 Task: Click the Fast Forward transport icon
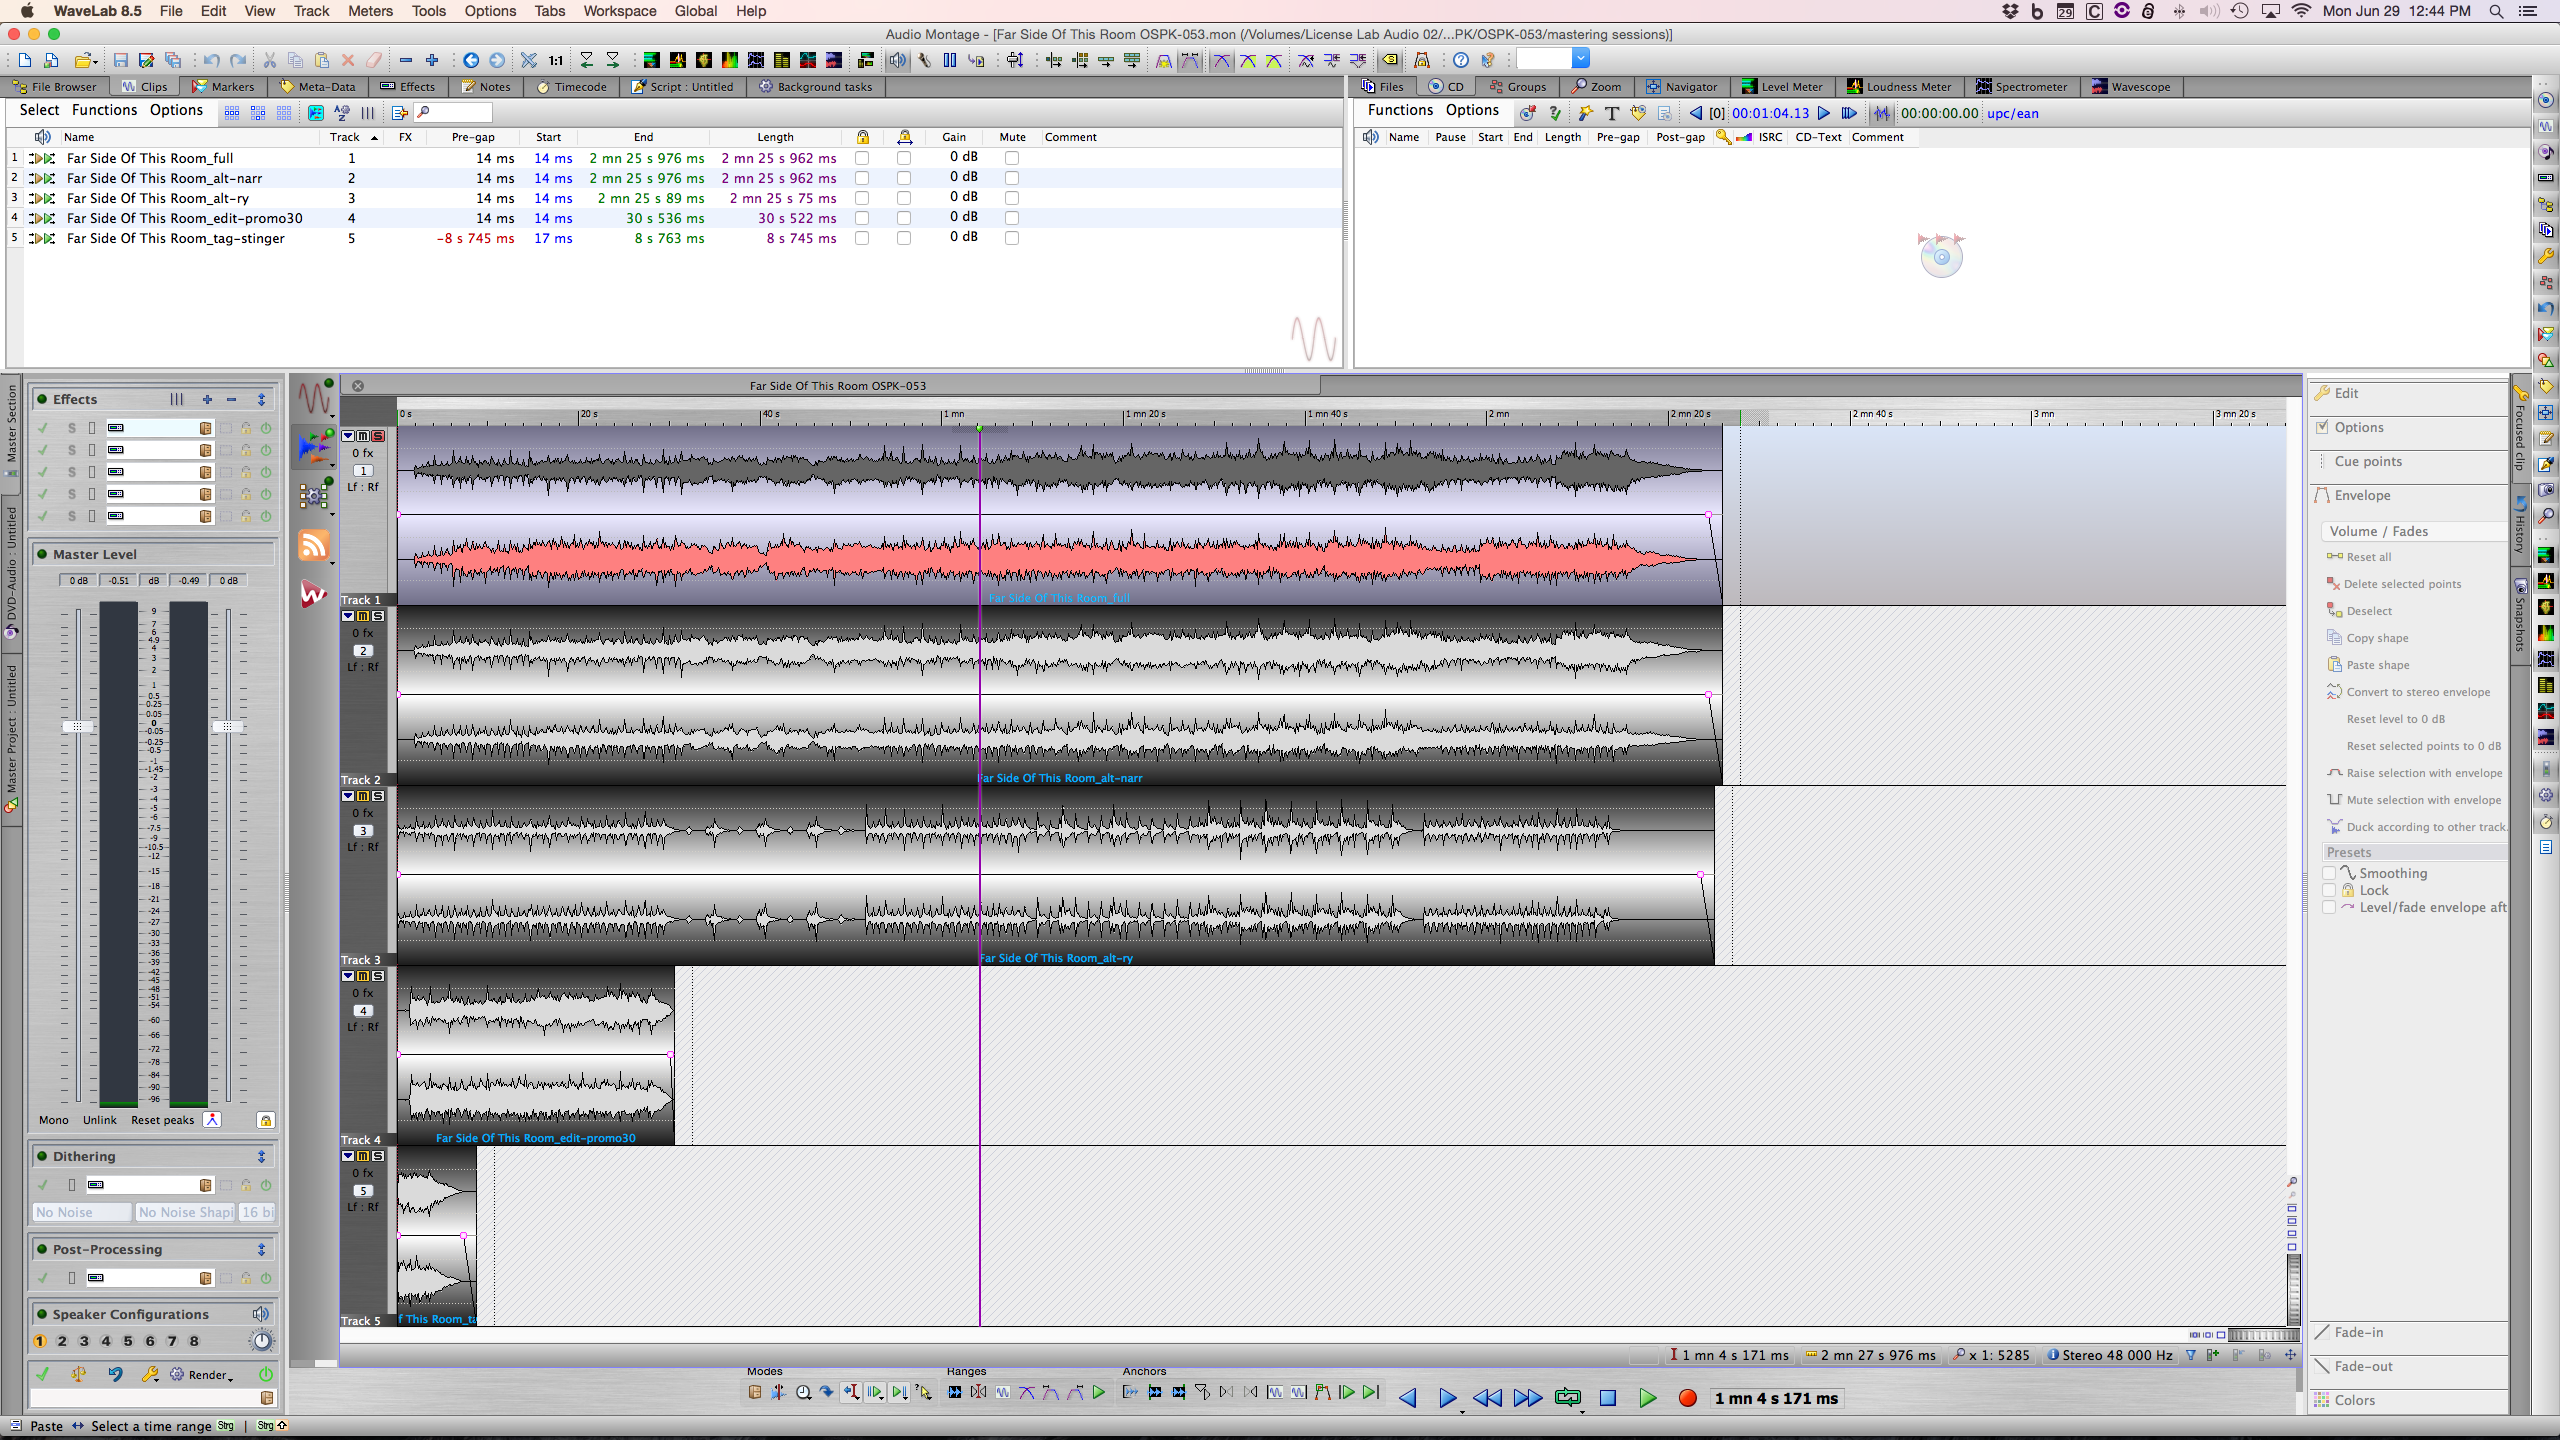[1527, 1398]
